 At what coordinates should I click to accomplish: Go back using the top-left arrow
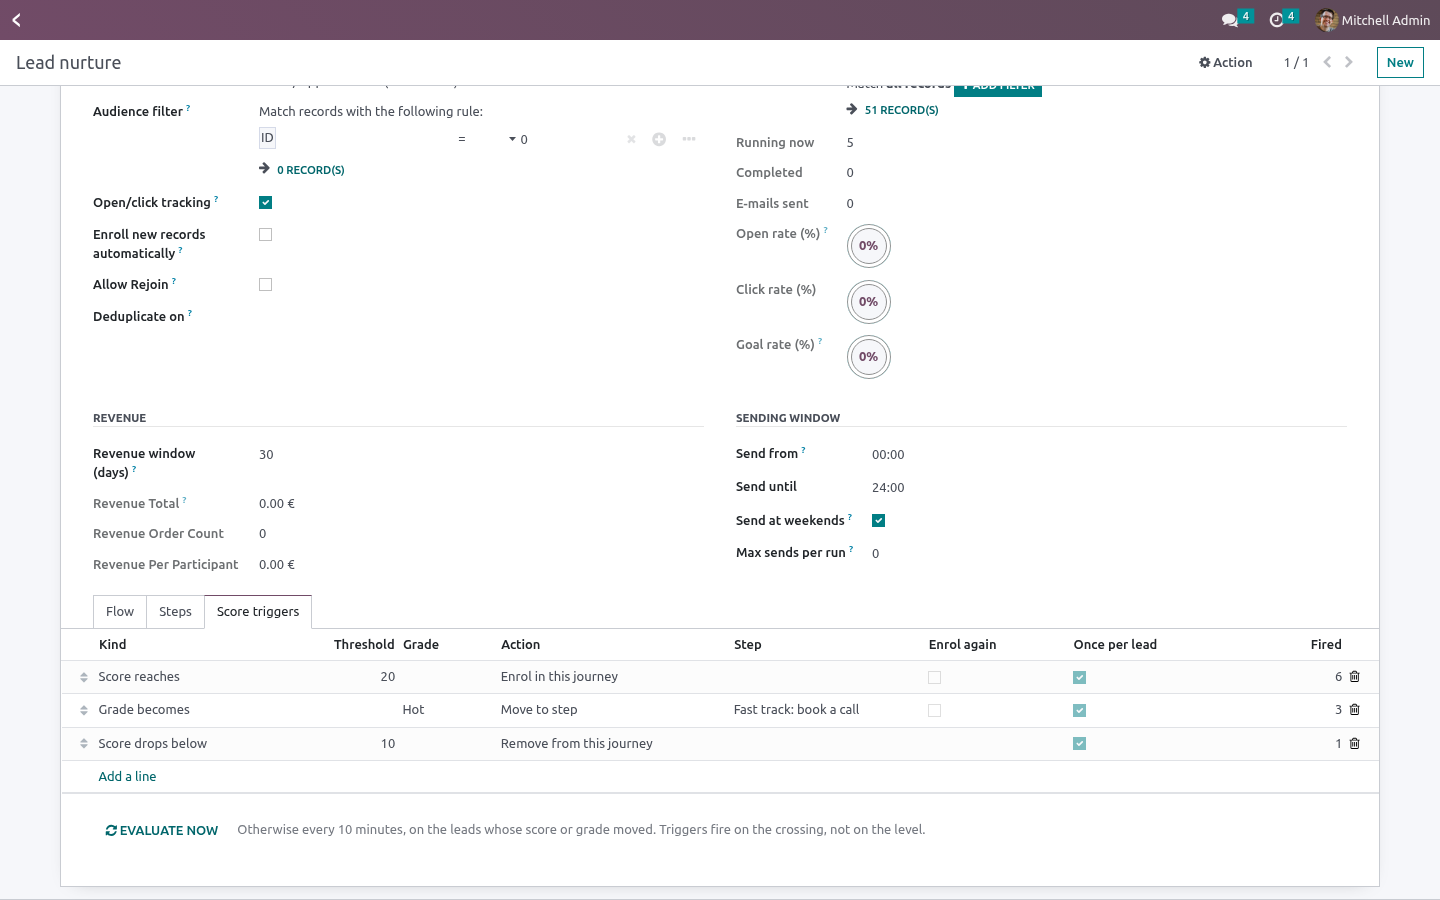(x=16, y=20)
